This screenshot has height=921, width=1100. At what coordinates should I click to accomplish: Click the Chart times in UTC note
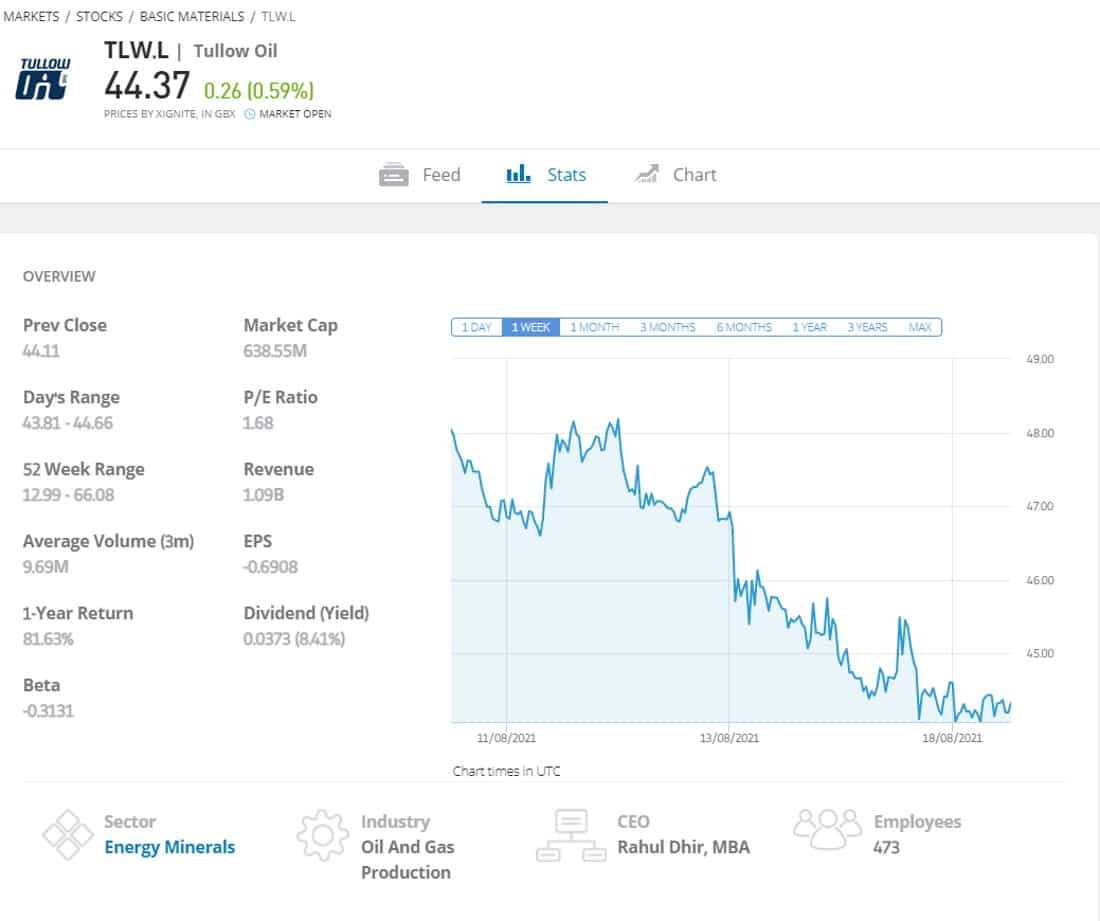coord(507,772)
